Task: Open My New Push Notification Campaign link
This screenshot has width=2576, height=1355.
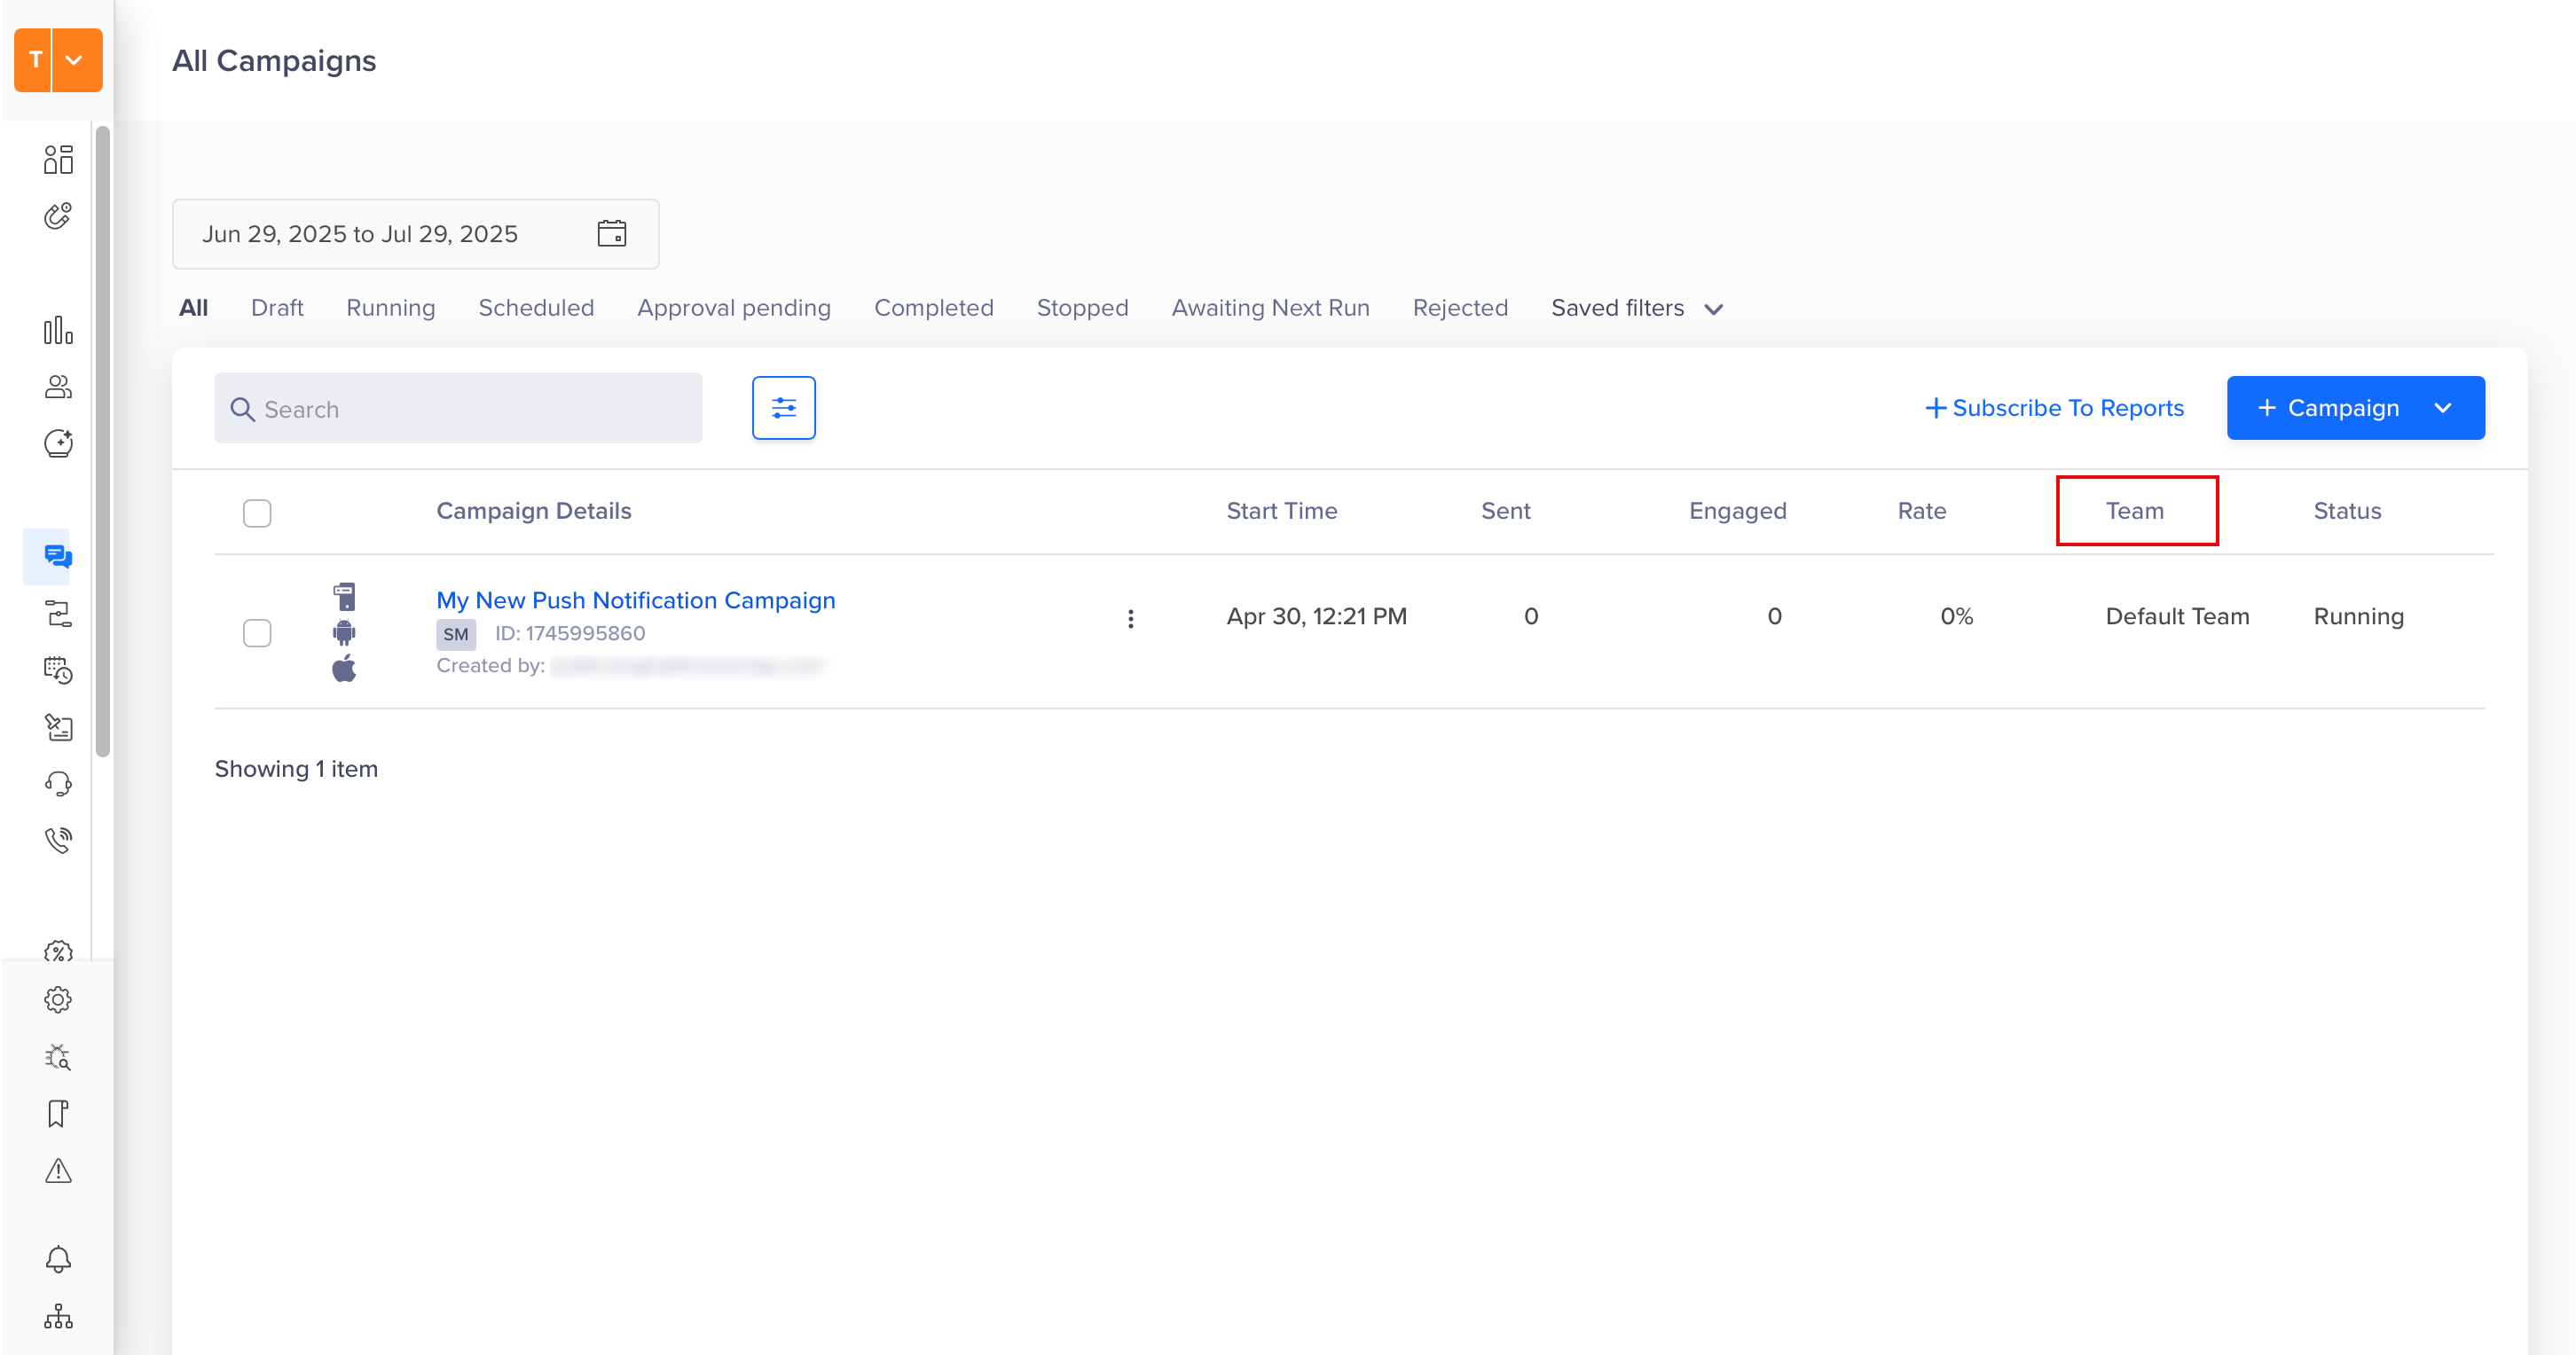Action: coord(635,600)
